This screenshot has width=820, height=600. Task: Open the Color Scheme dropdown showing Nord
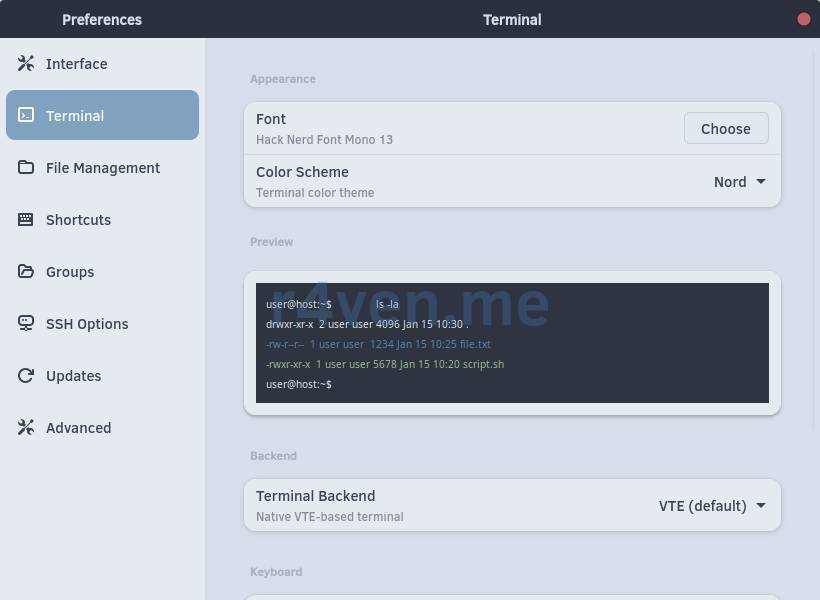[x=739, y=182]
